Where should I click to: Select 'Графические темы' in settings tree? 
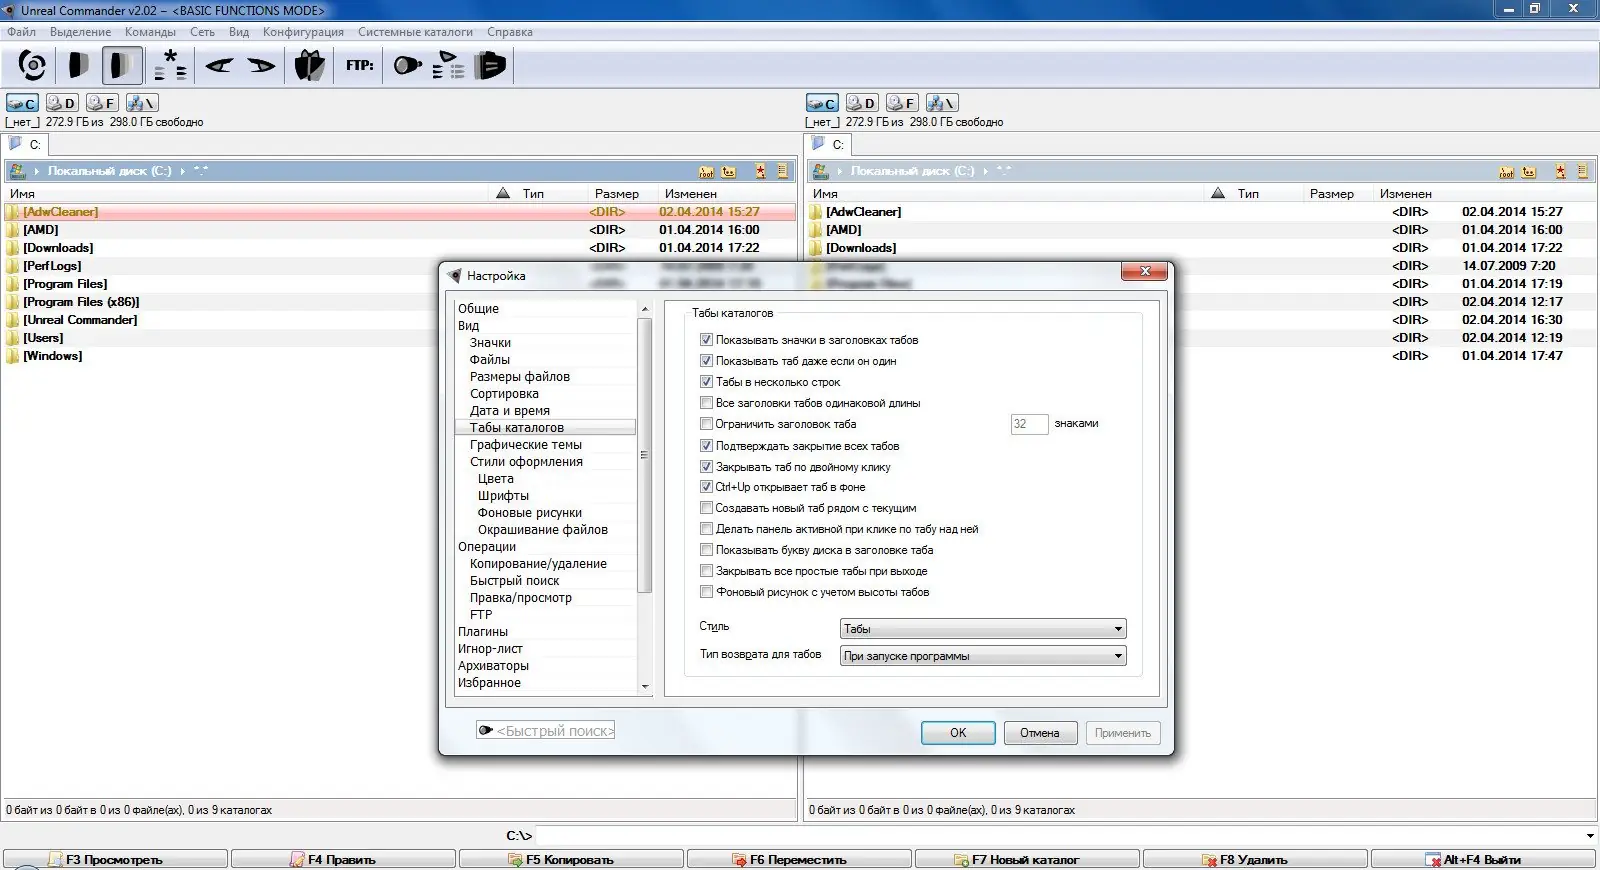[526, 445]
